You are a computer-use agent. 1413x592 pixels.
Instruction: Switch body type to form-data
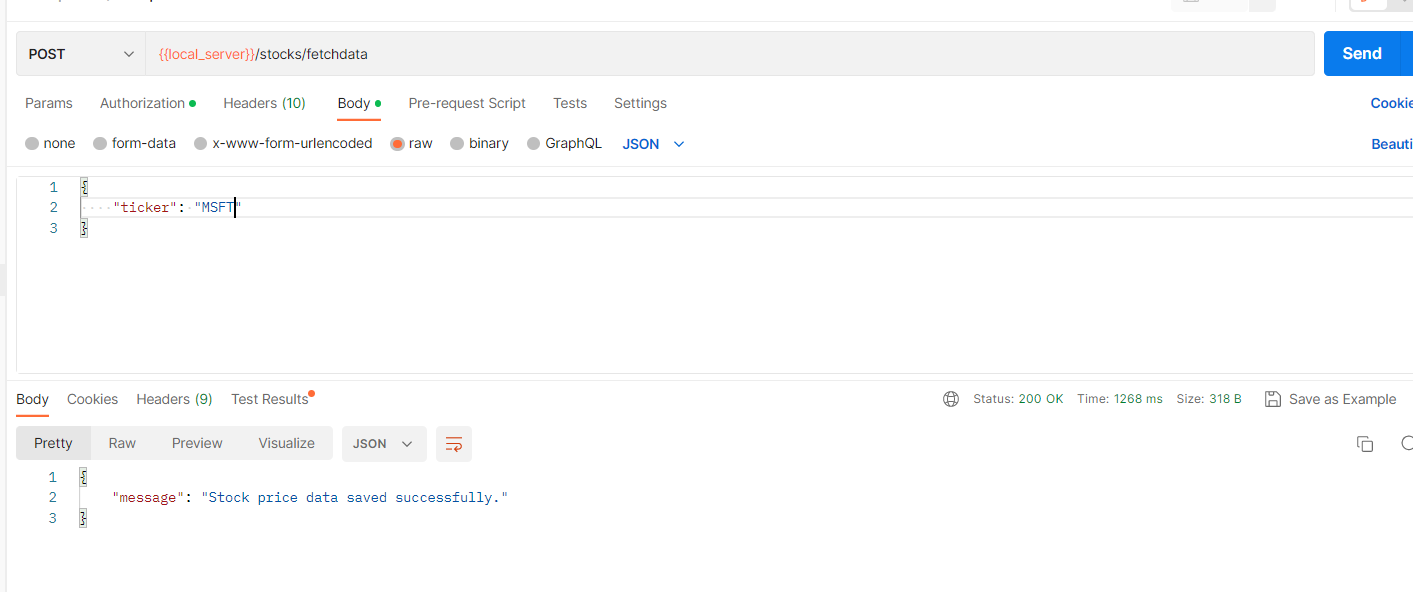point(134,143)
